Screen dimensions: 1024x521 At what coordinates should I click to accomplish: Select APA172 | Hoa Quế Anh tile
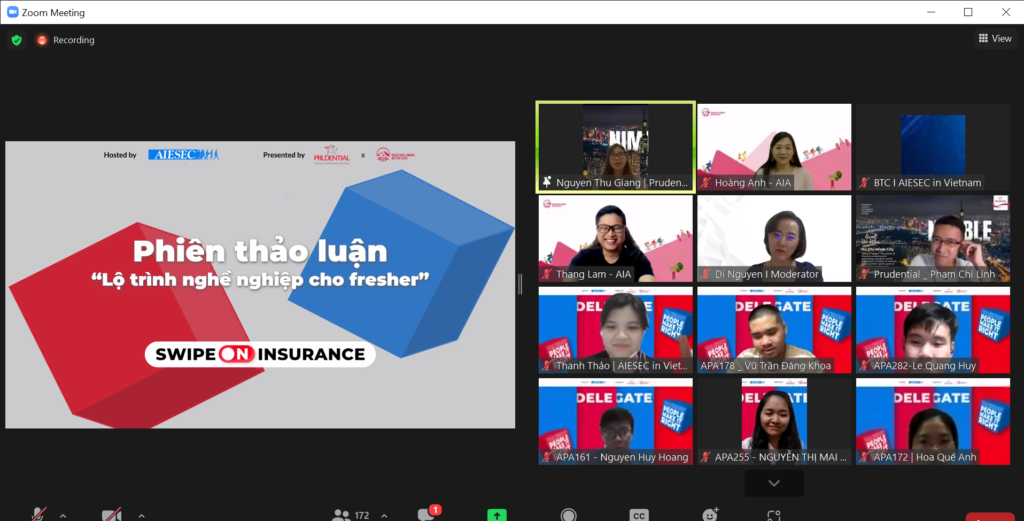click(933, 421)
